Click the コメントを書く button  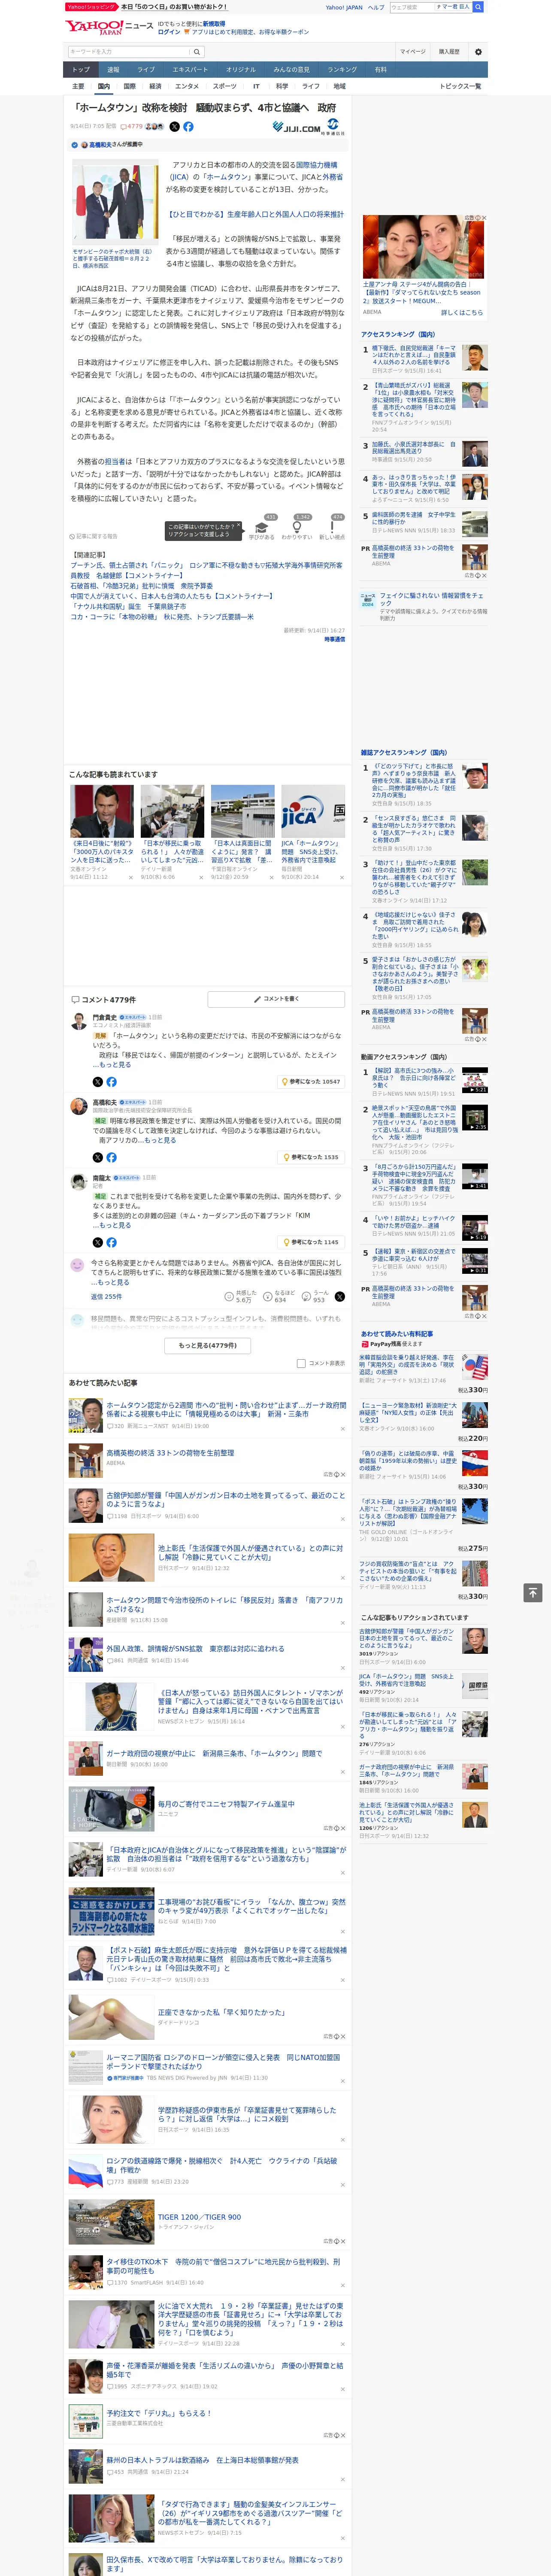pyautogui.click(x=276, y=999)
